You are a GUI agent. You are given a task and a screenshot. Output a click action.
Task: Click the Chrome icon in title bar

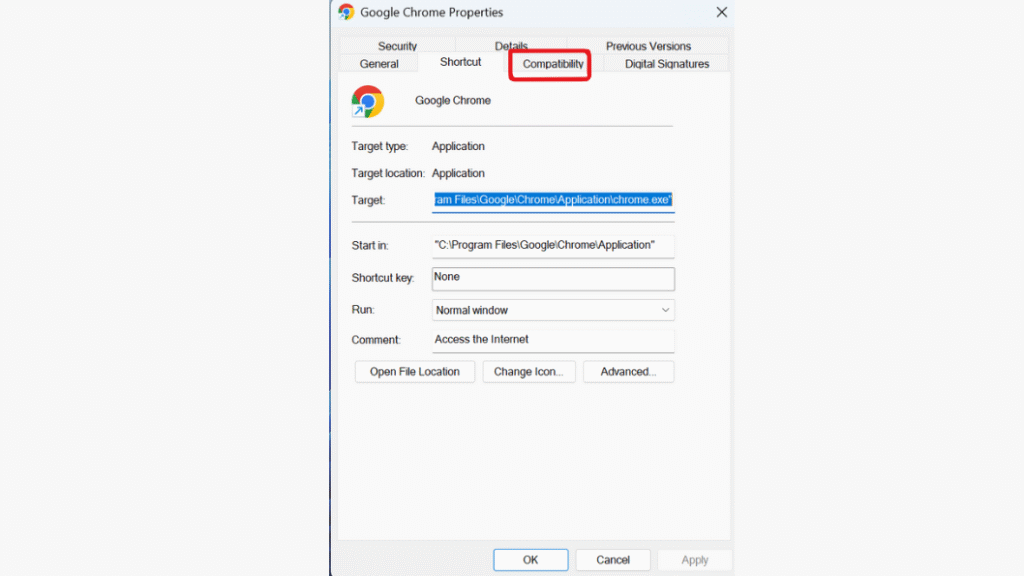(x=346, y=12)
